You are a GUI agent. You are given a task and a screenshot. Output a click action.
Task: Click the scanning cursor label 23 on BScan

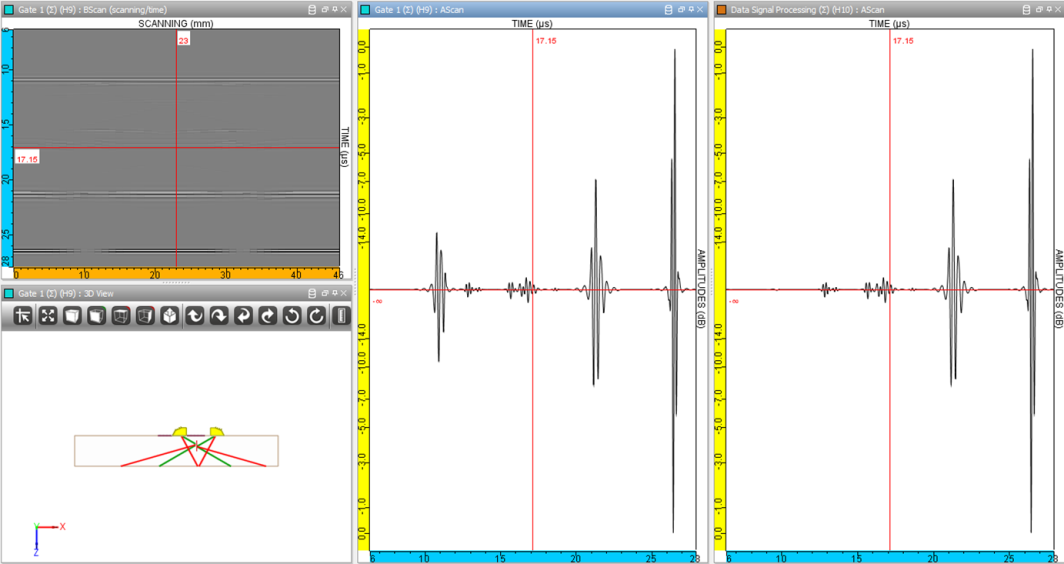click(183, 40)
